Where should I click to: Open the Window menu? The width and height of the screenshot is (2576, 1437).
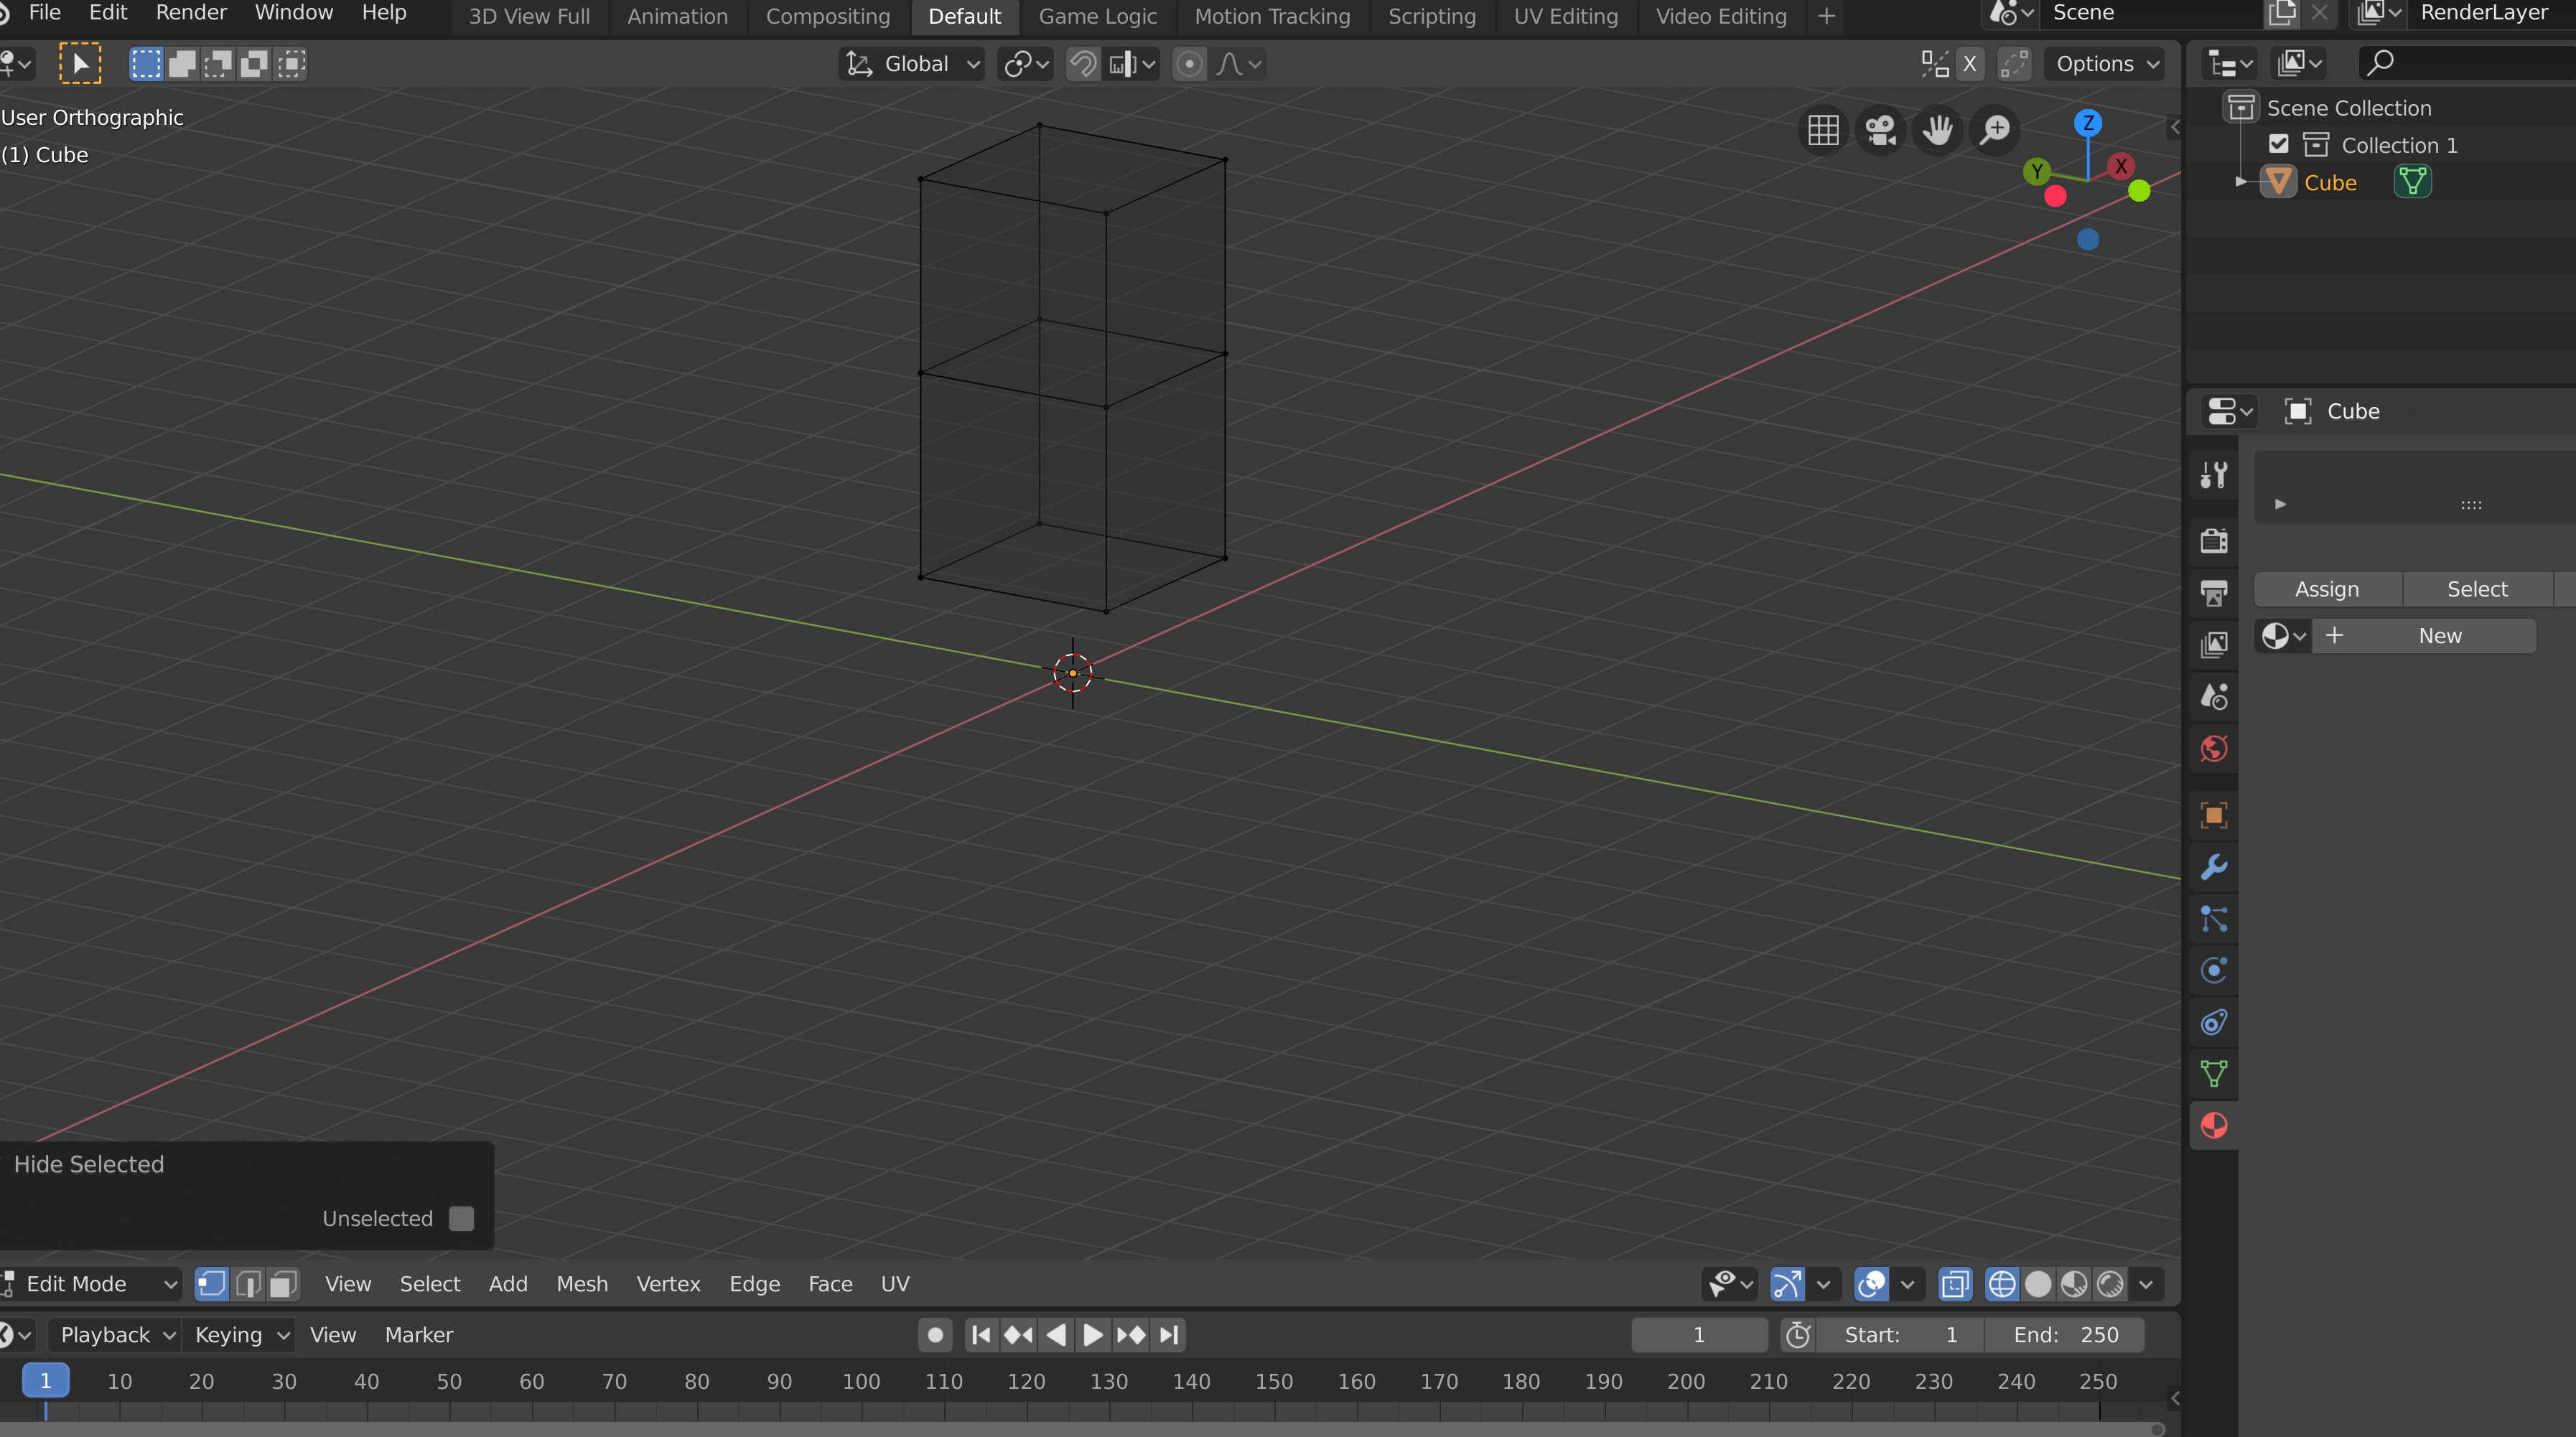pyautogui.click(x=294, y=13)
